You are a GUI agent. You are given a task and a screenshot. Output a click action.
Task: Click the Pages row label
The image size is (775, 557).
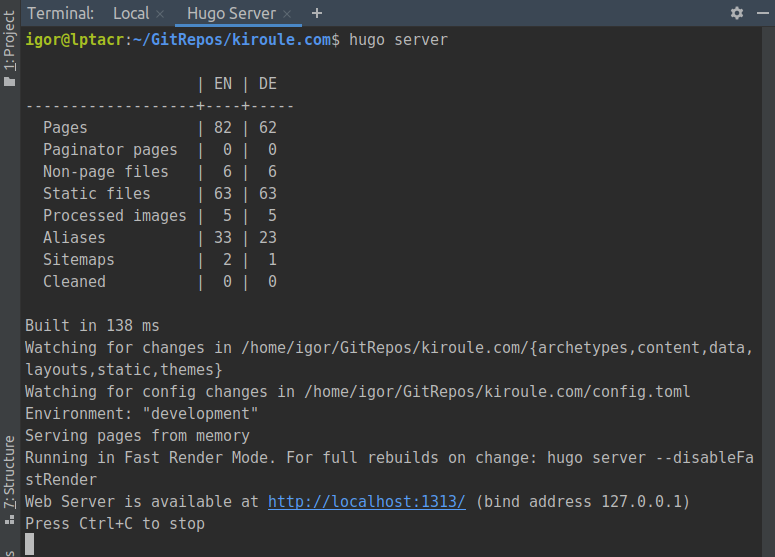tap(65, 128)
